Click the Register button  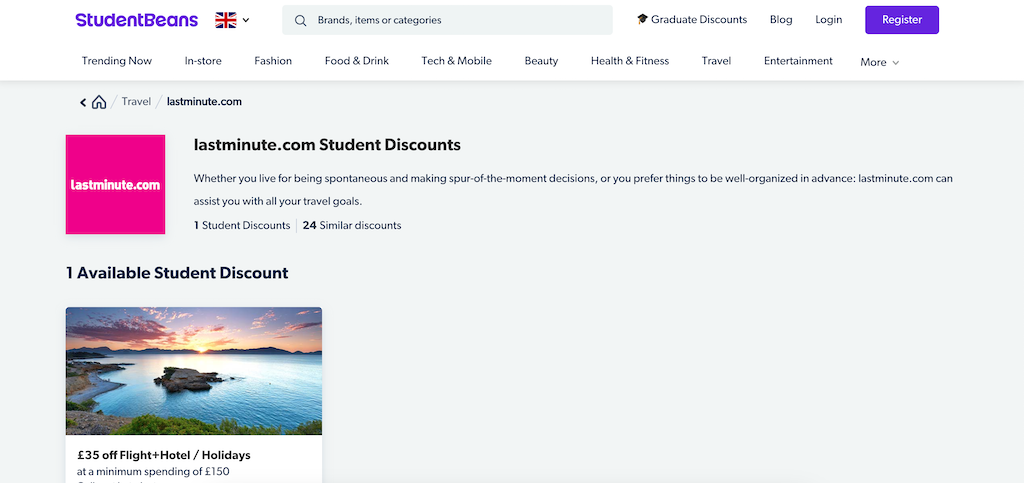click(902, 20)
